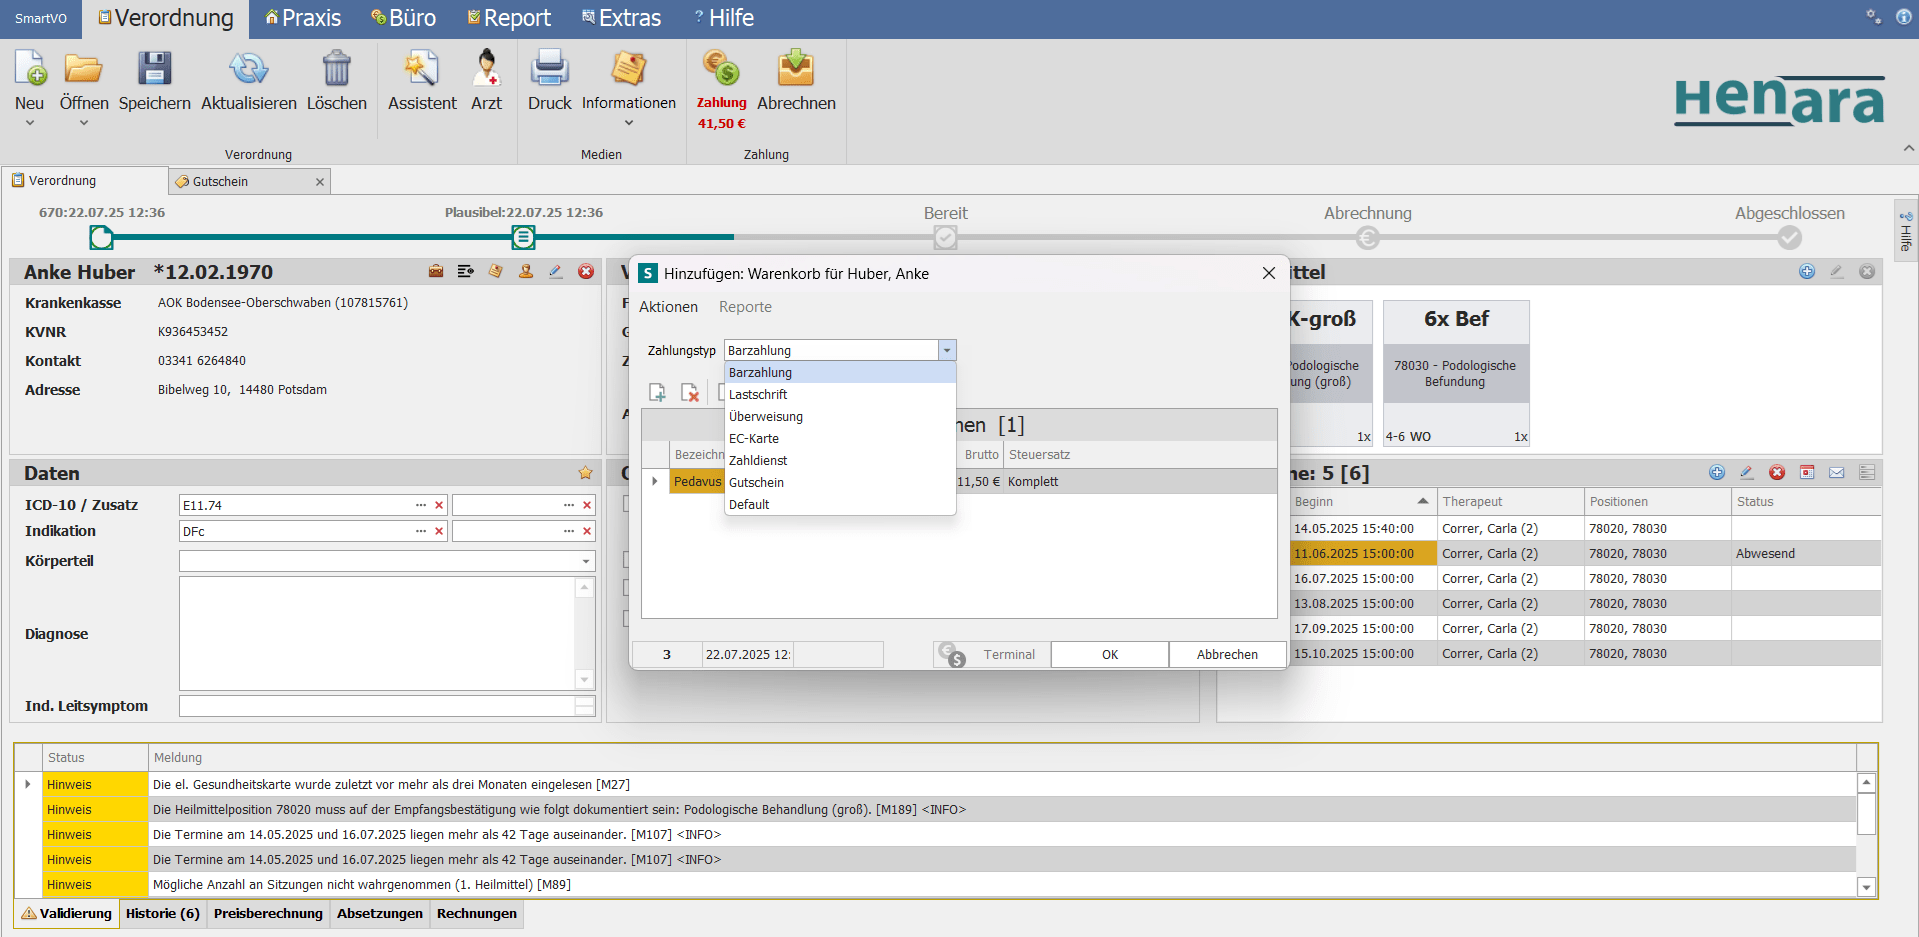1919x937 pixels.
Task: Confirm the Warenkorb dialog with OK
Action: coord(1108,654)
